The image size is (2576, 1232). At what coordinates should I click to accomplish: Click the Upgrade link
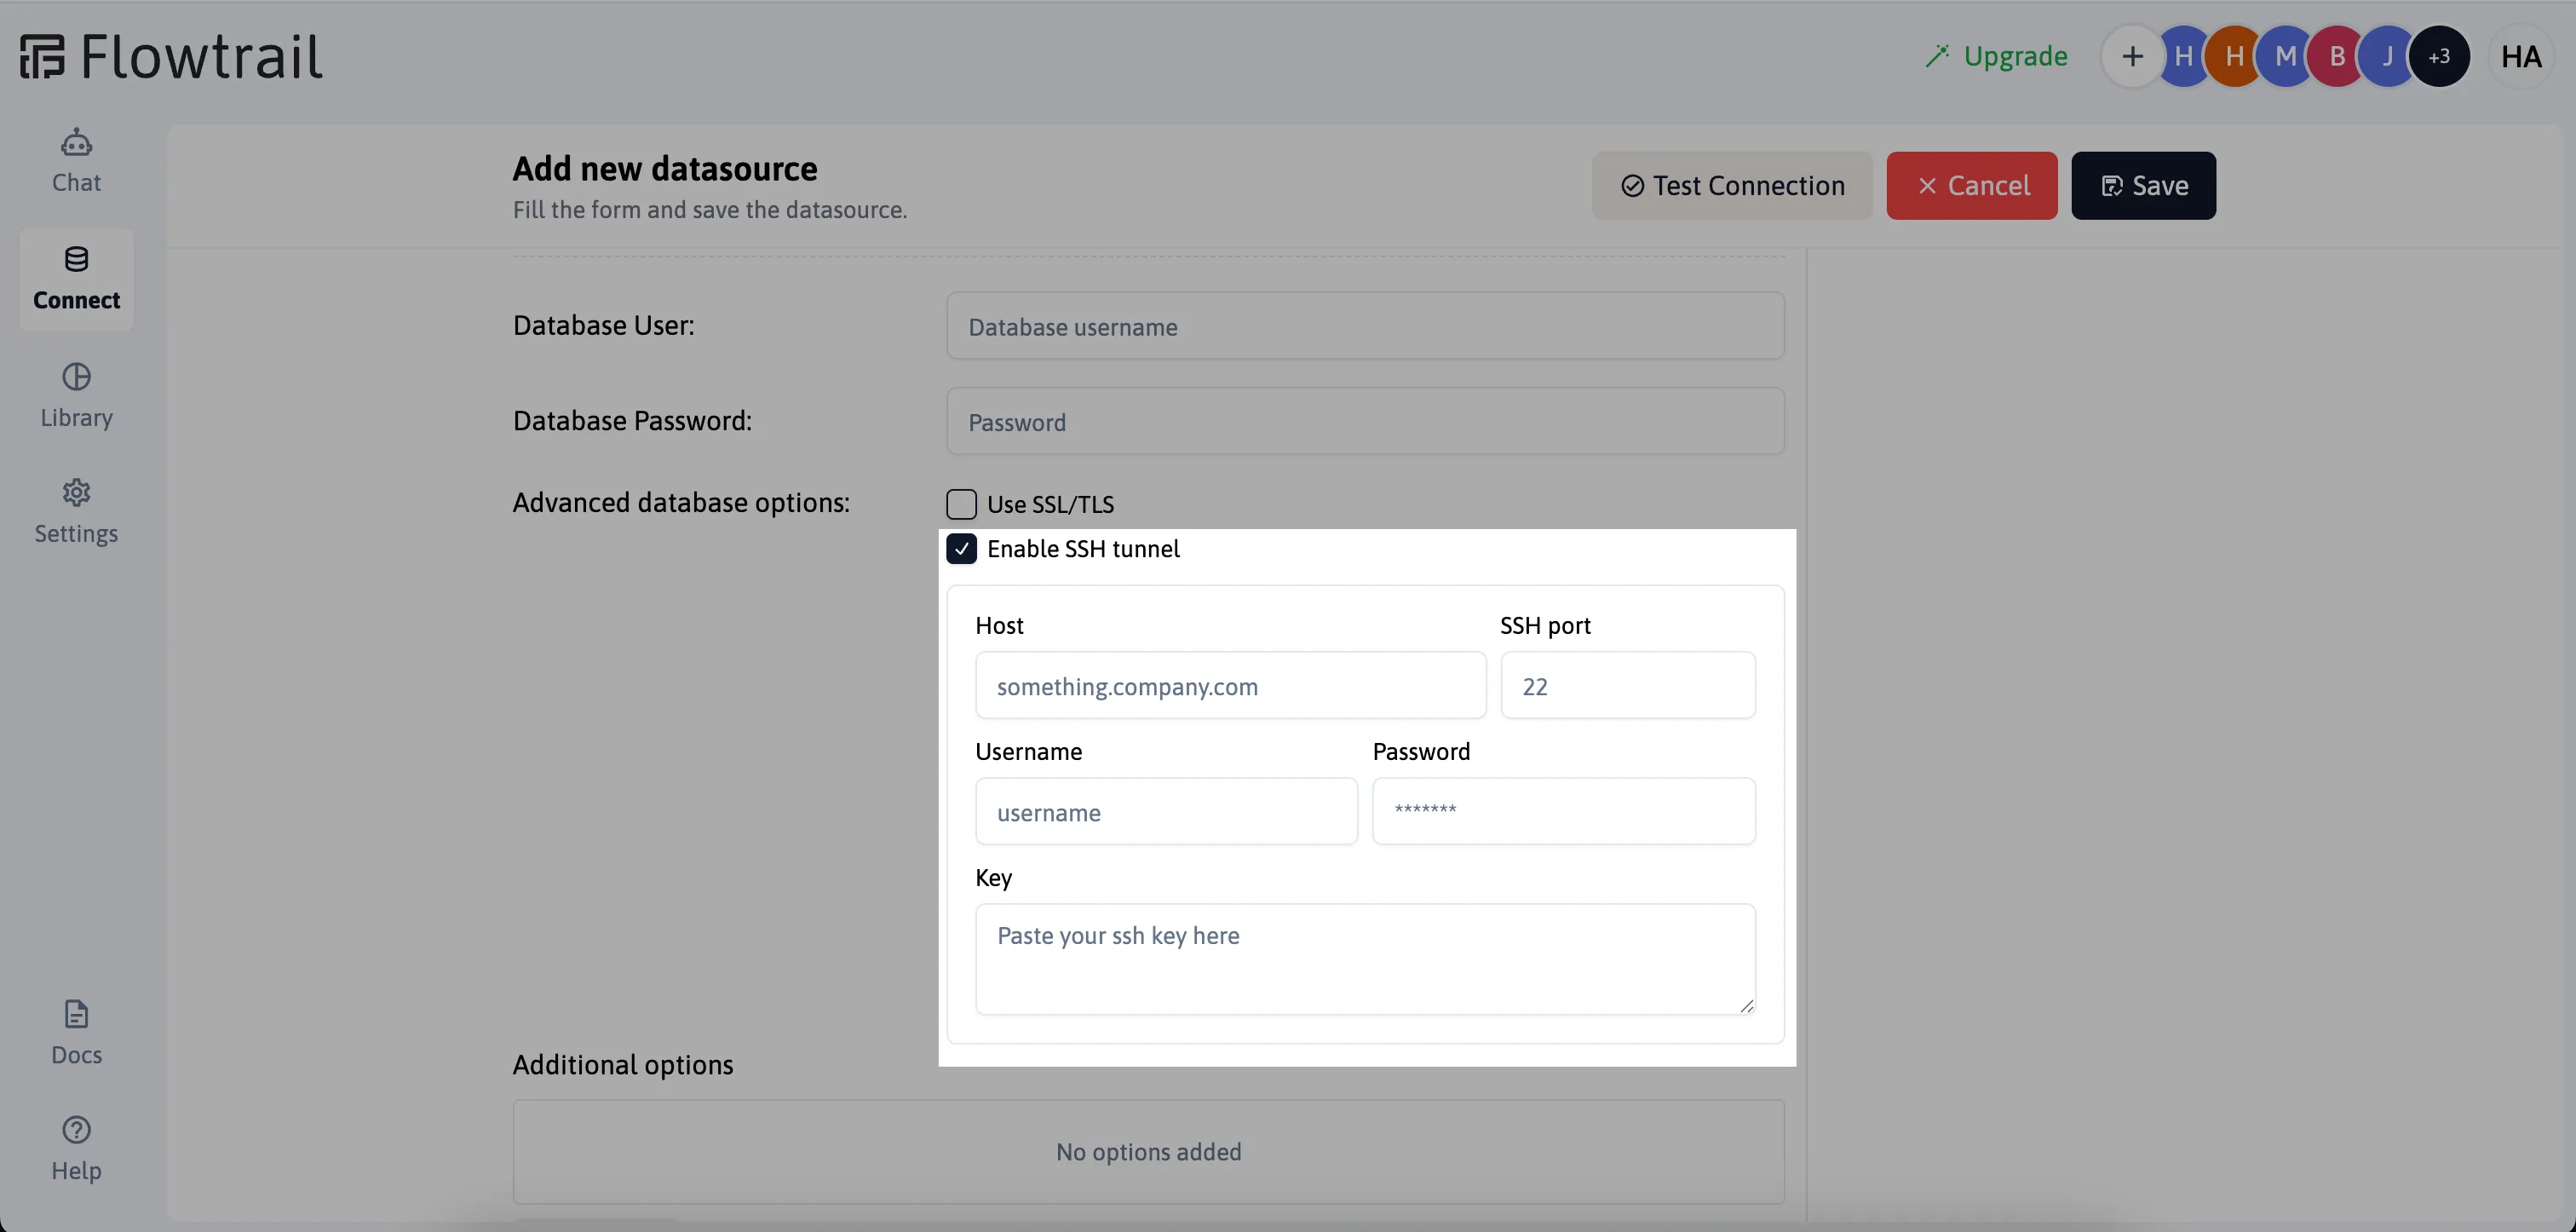(1996, 56)
